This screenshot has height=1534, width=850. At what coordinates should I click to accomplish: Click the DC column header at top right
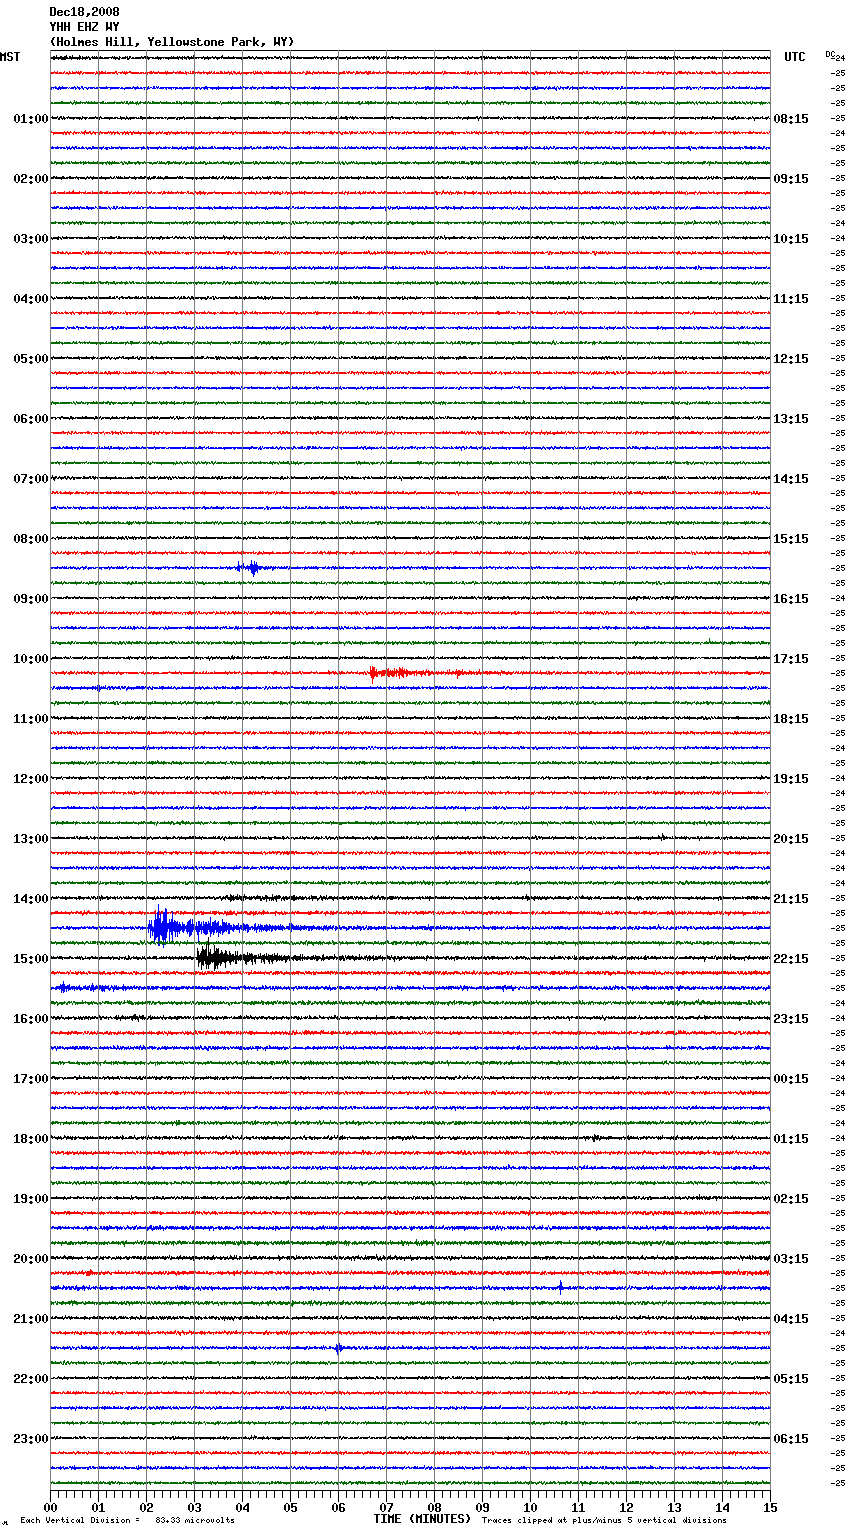click(830, 54)
